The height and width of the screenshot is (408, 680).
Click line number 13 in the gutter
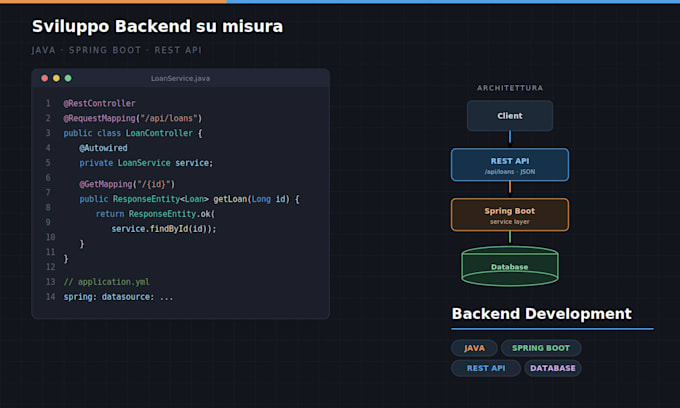(x=51, y=282)
